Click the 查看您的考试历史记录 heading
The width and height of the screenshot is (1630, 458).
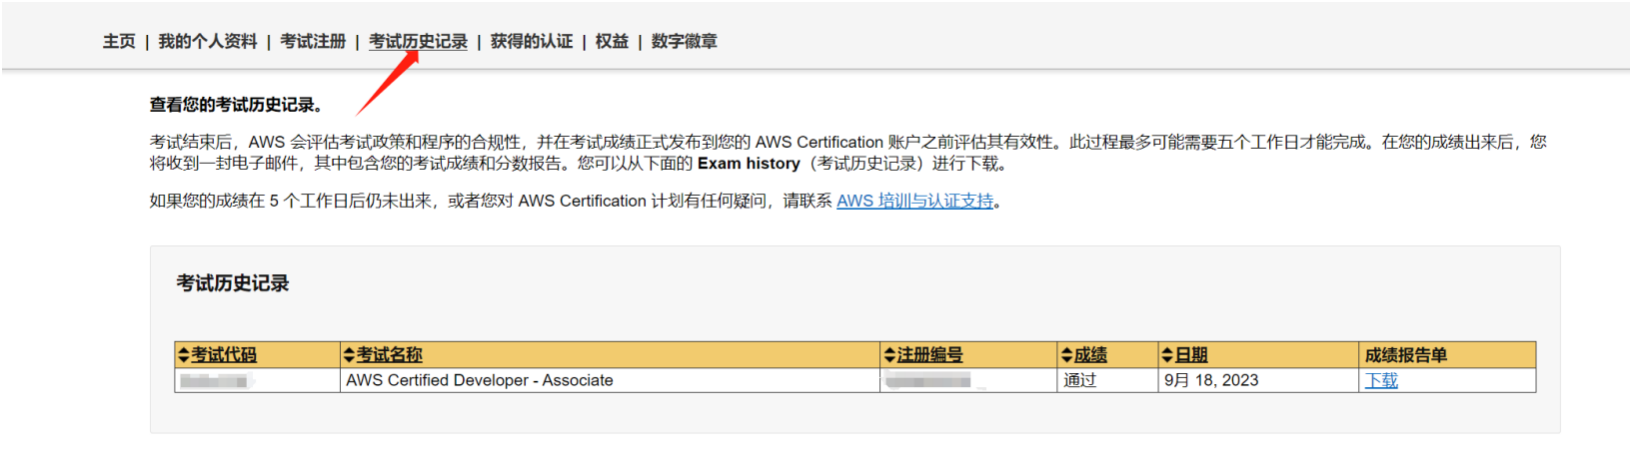[x=236, y=105]
